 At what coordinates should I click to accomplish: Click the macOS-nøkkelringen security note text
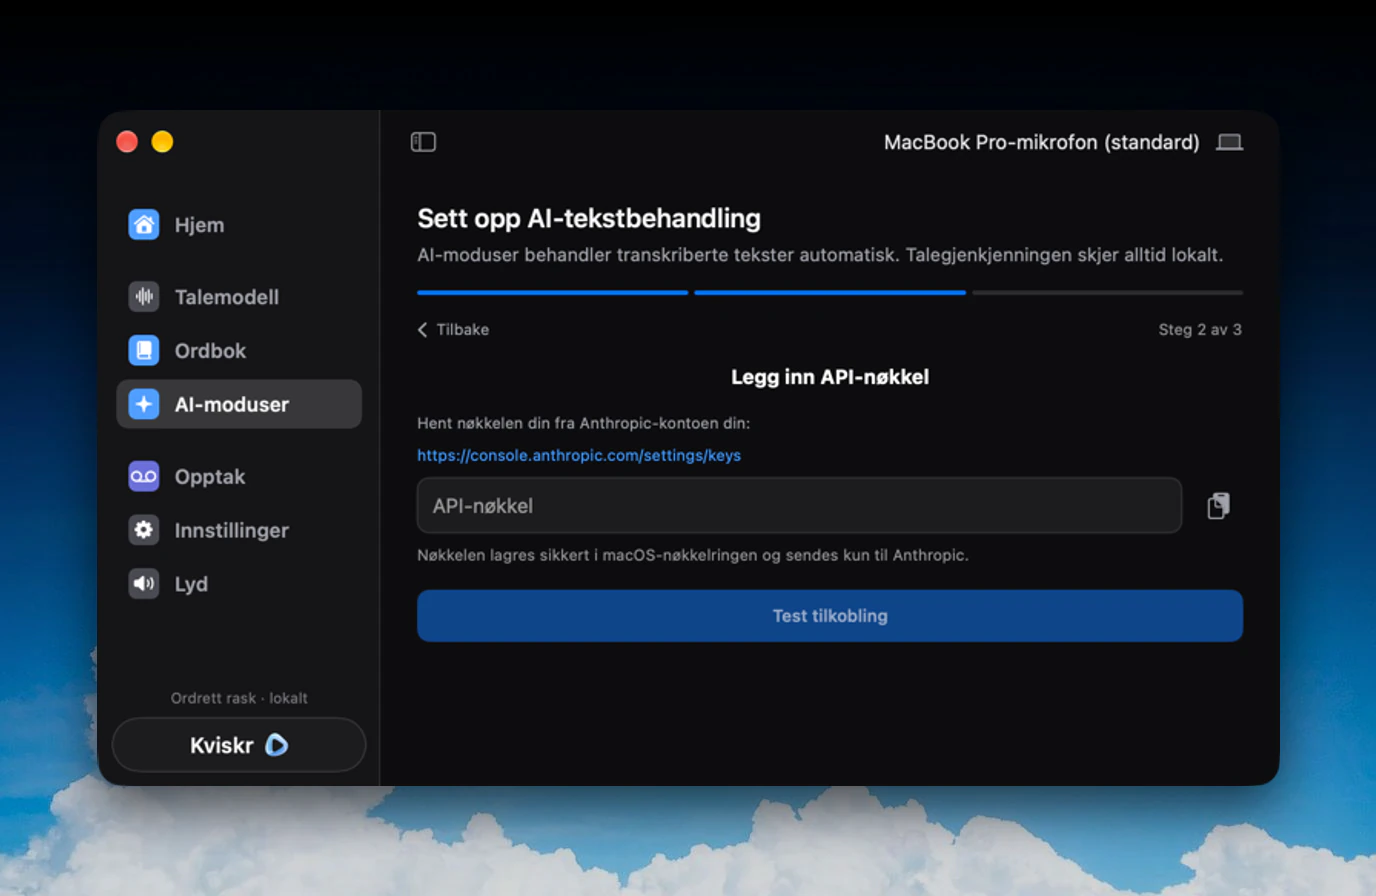tap(693, 555)
